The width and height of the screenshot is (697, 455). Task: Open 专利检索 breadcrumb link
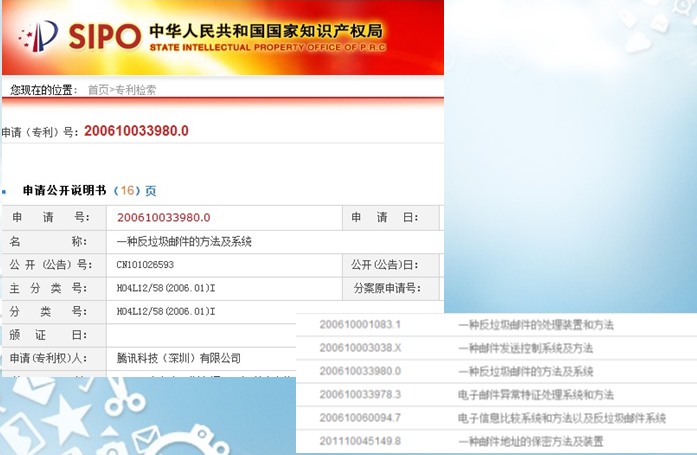[x=135, y=90]
